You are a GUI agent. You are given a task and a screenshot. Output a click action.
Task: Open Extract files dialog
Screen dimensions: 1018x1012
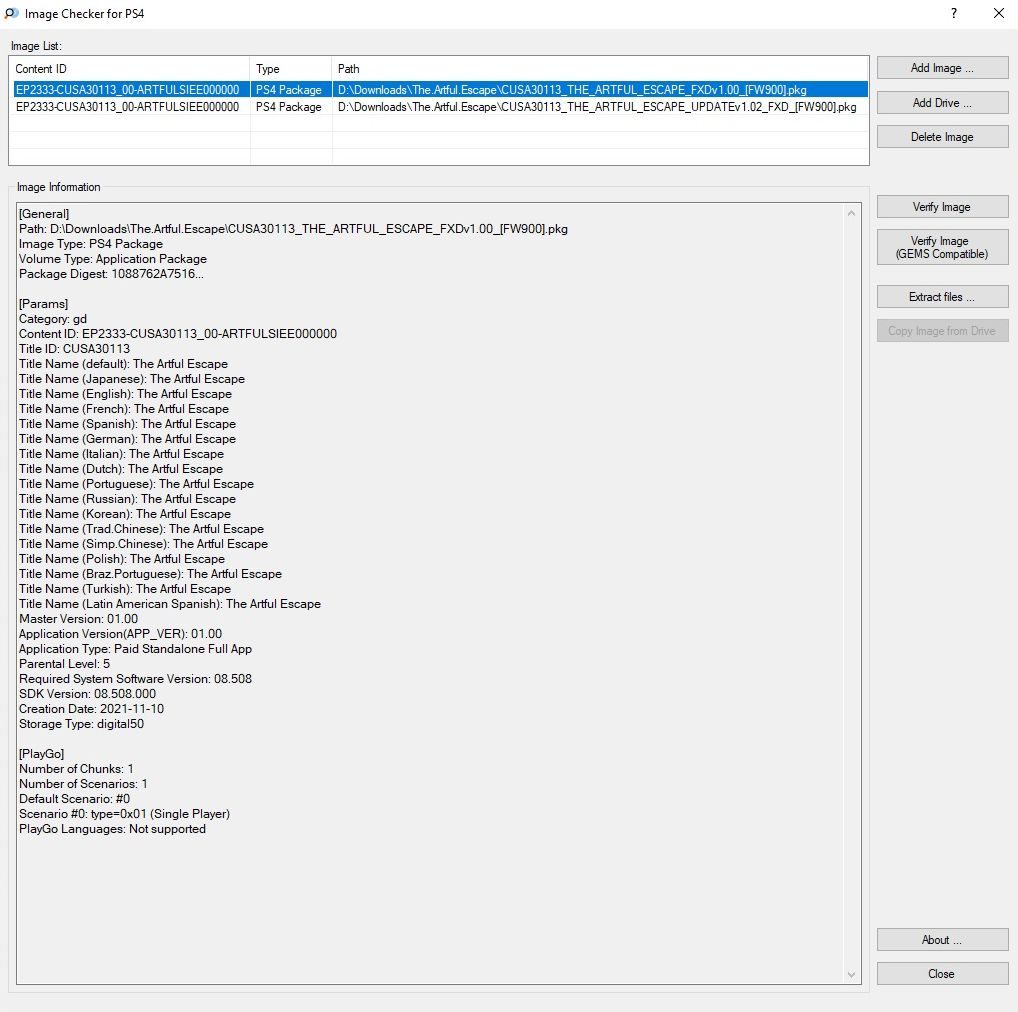(942, 297)
